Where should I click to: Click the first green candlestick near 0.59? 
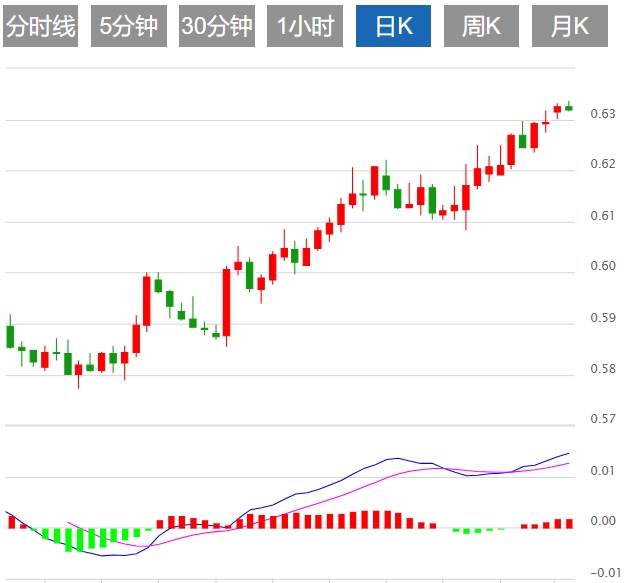coord(10,336)
